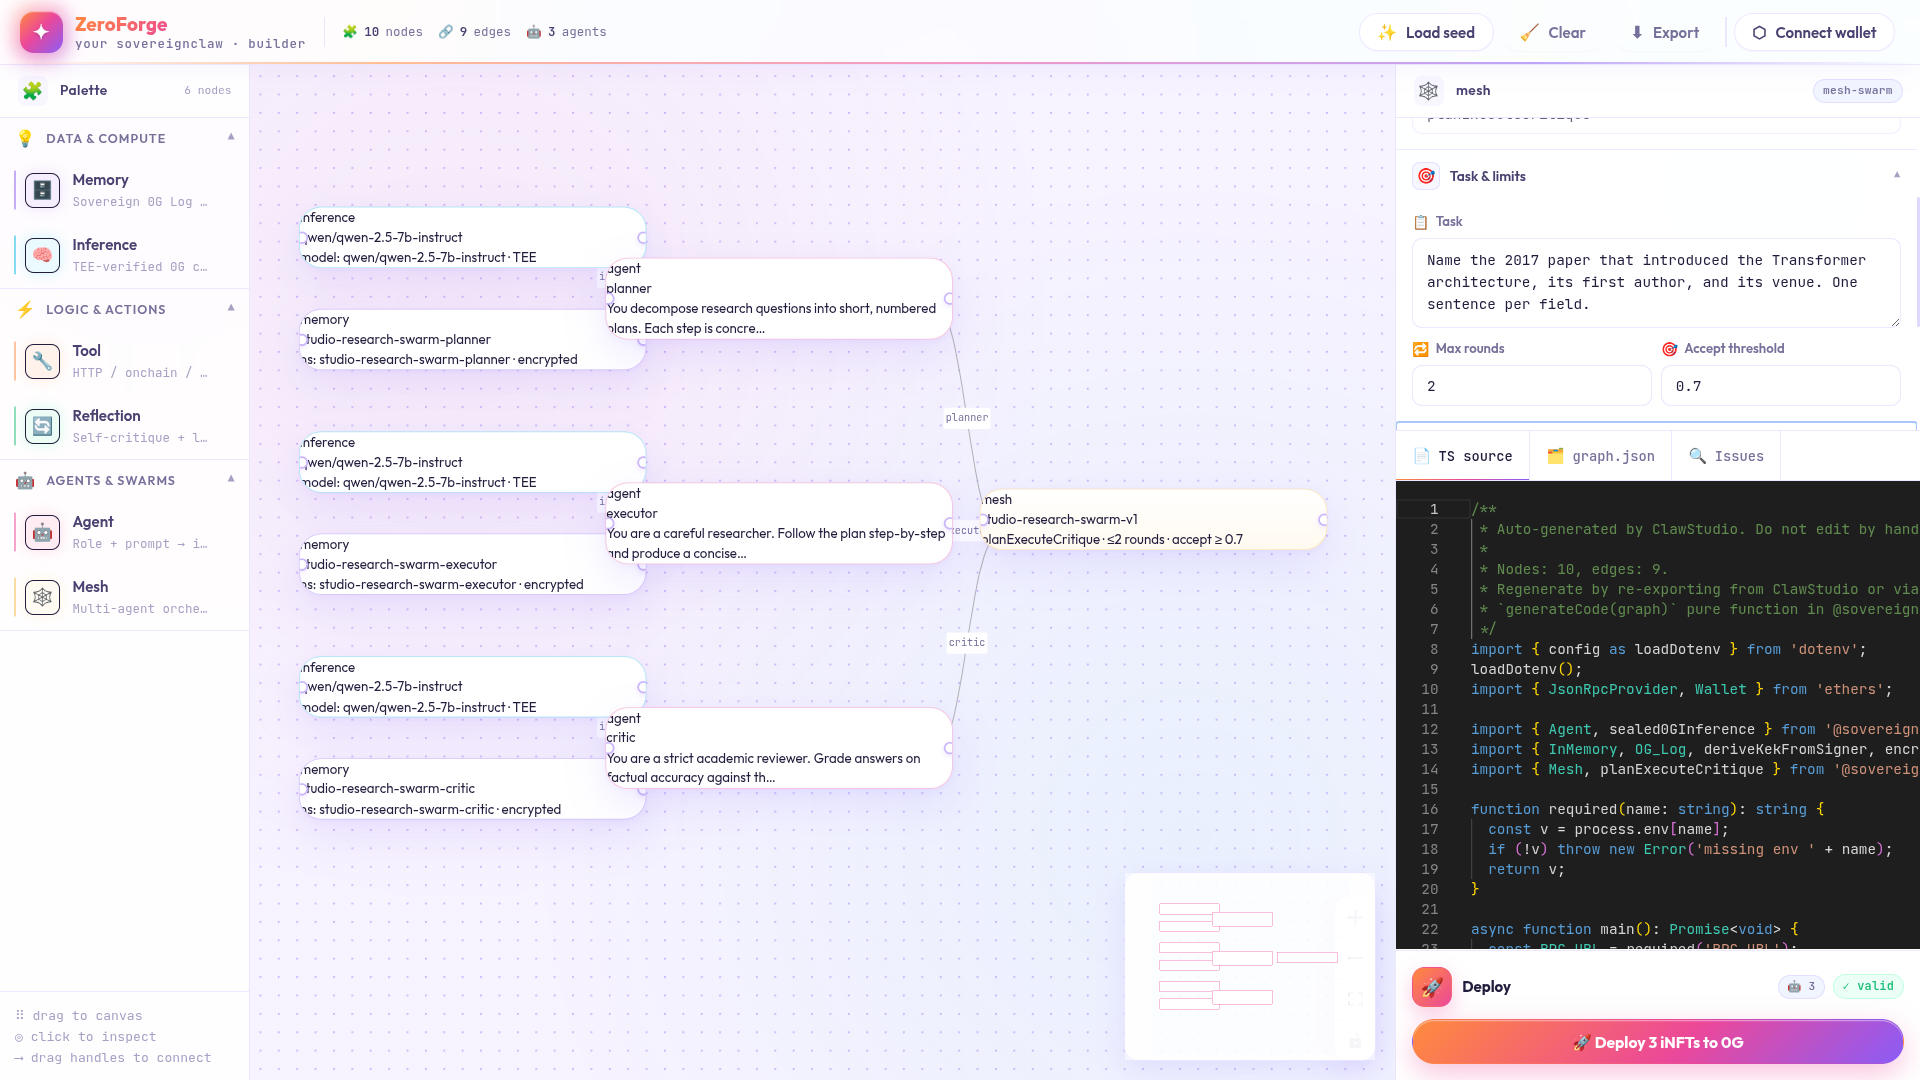This screenshot has width=1920, height=1080.
Task: Click the Palette puzzle piece icon
Action: (x=33, y=91)
